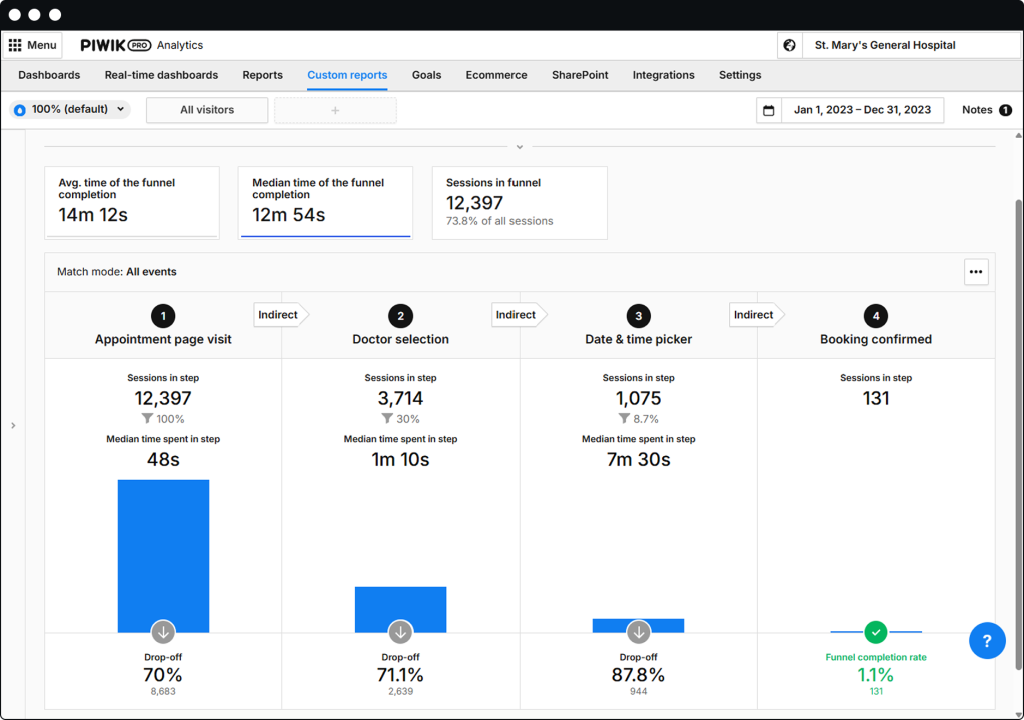Click the All visitors segment button
The image size is (1024, 720).
[207, 110]
